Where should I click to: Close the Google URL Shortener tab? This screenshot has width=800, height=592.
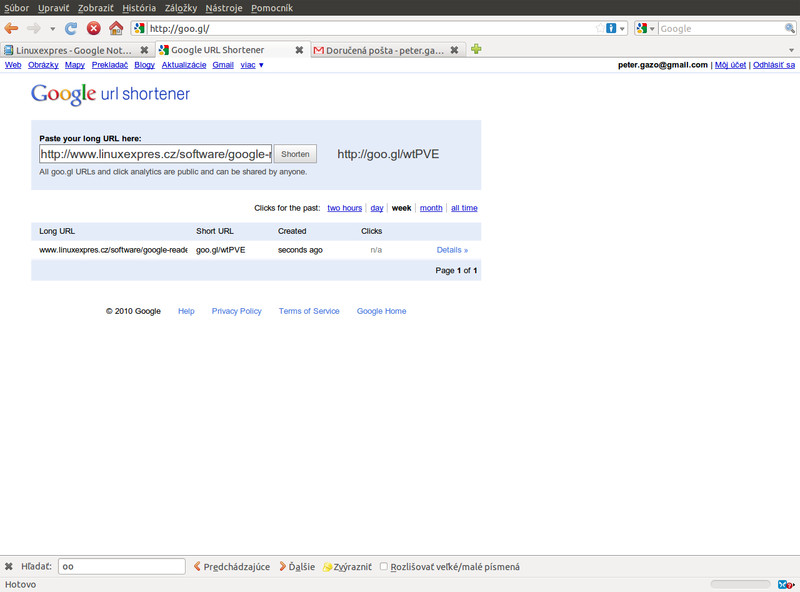point(299,50)
